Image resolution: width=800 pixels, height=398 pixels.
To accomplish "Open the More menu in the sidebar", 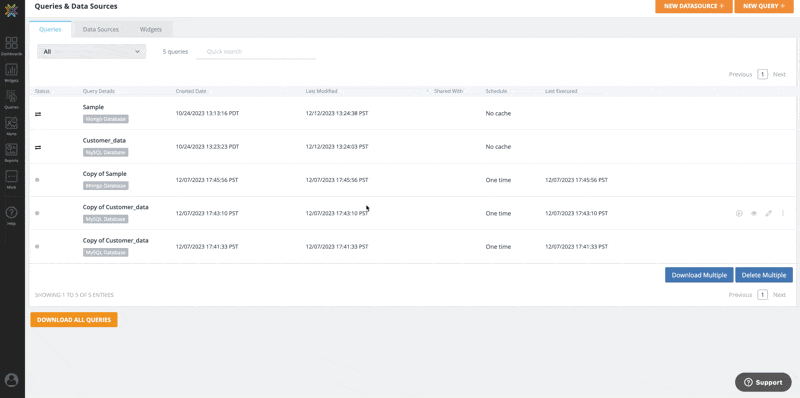I will click(x=11, y=180).
